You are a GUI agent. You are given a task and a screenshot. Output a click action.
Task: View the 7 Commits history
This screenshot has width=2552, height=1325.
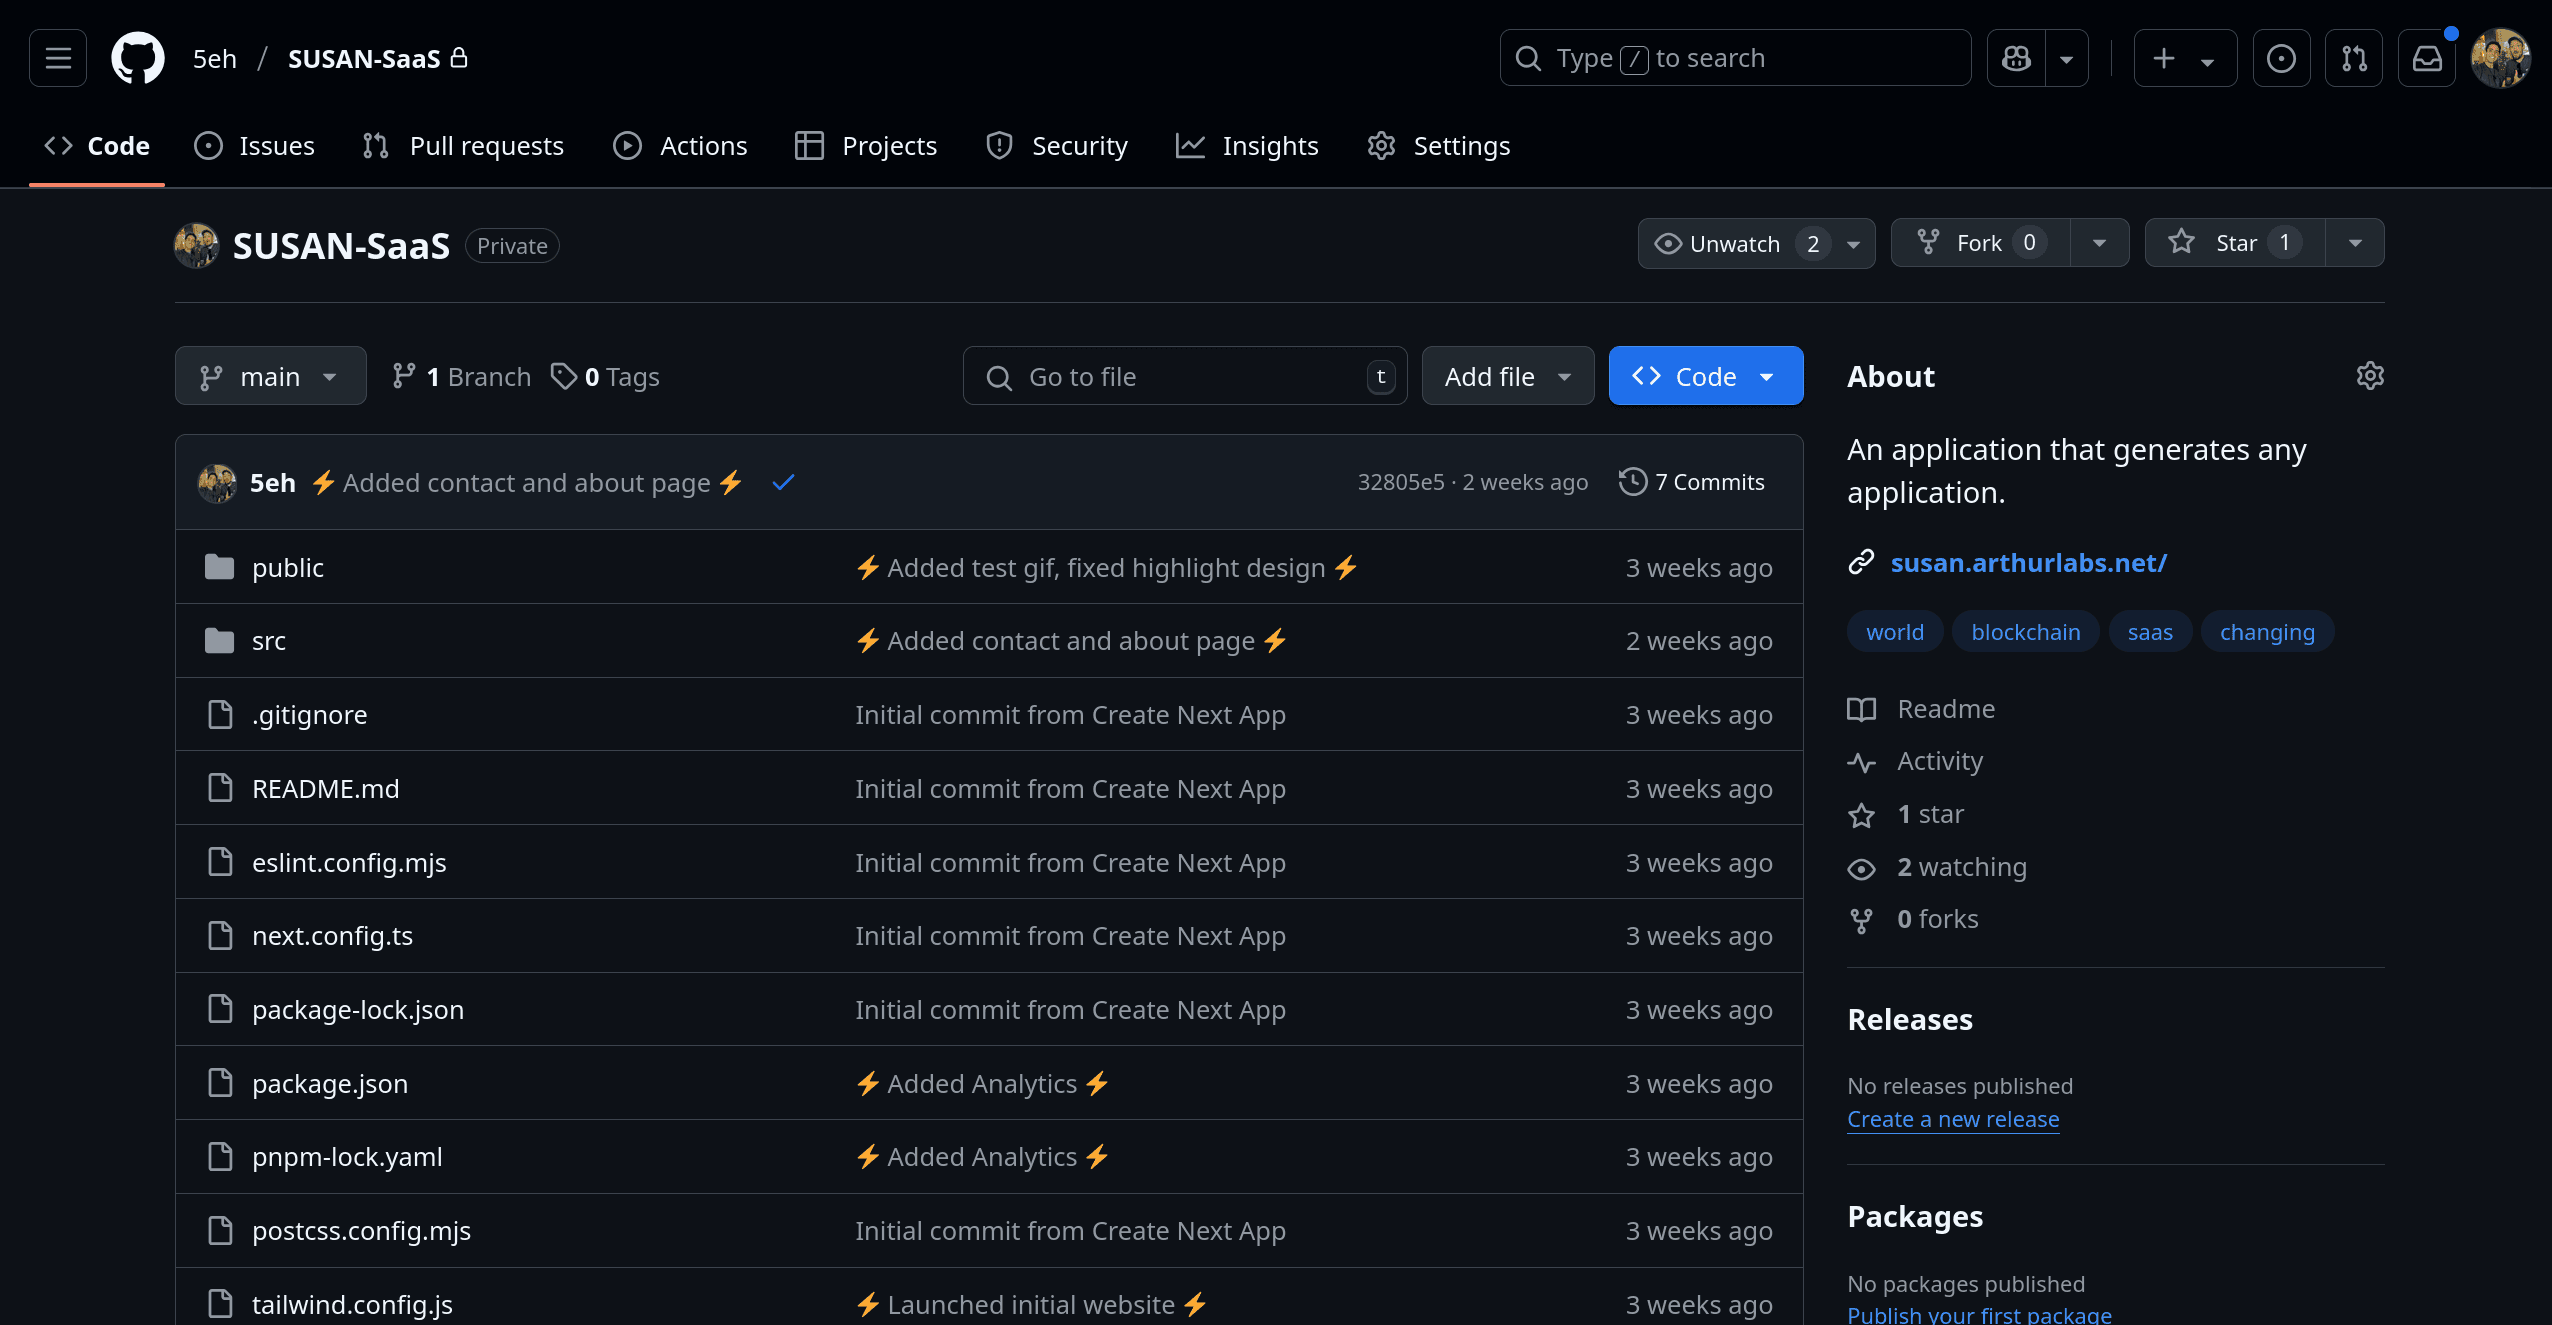(x=1692, y=482)
